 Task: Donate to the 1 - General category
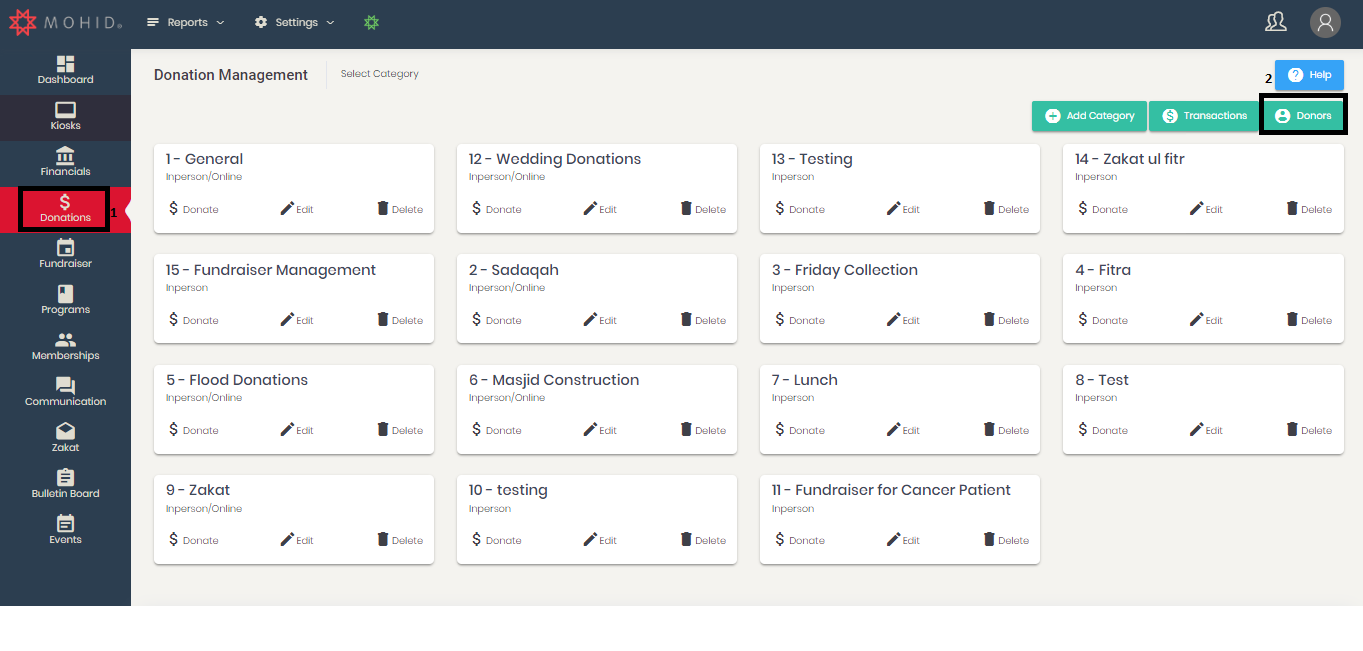(x=193, y=209)
